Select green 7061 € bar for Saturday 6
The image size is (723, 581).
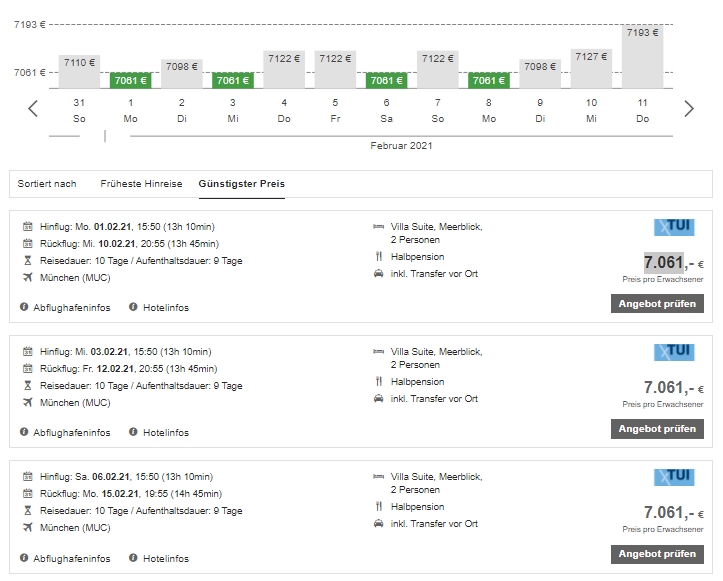click(386, 80)
